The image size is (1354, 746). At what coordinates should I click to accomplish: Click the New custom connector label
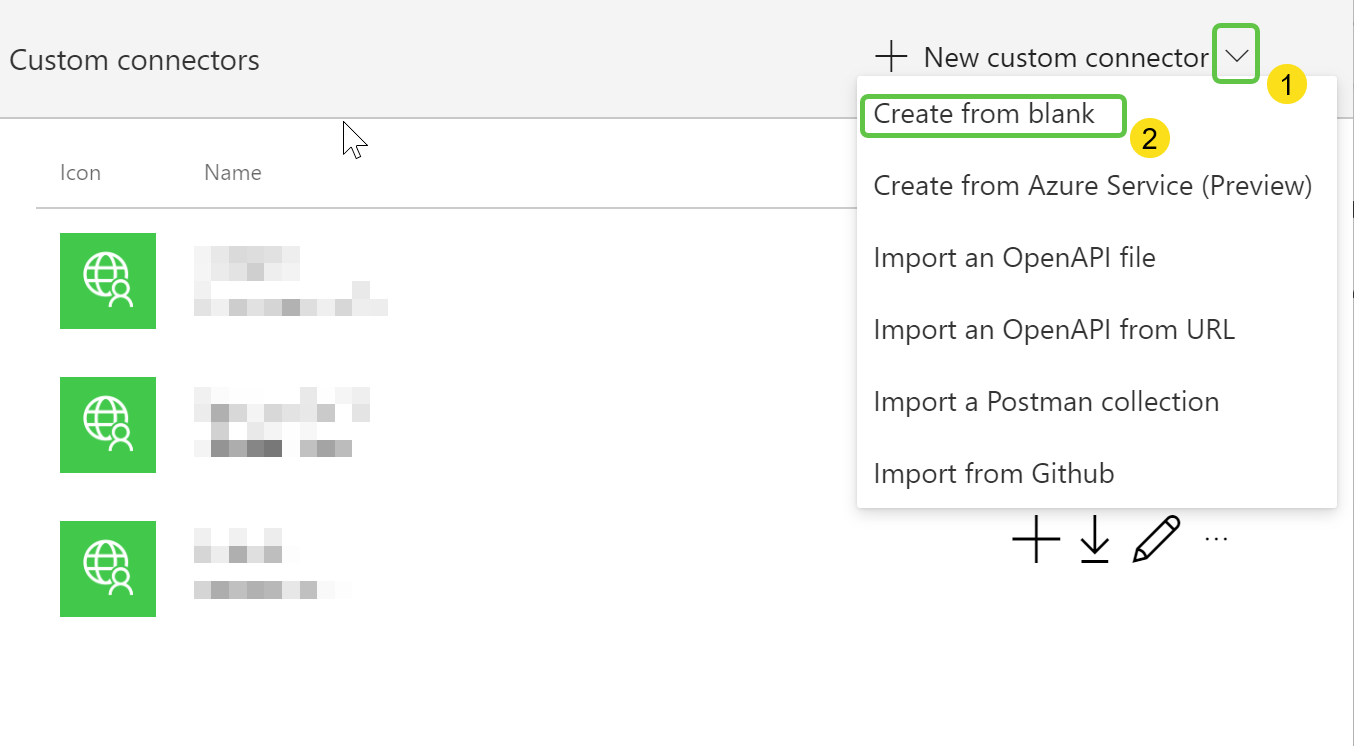pos(1065,58)
